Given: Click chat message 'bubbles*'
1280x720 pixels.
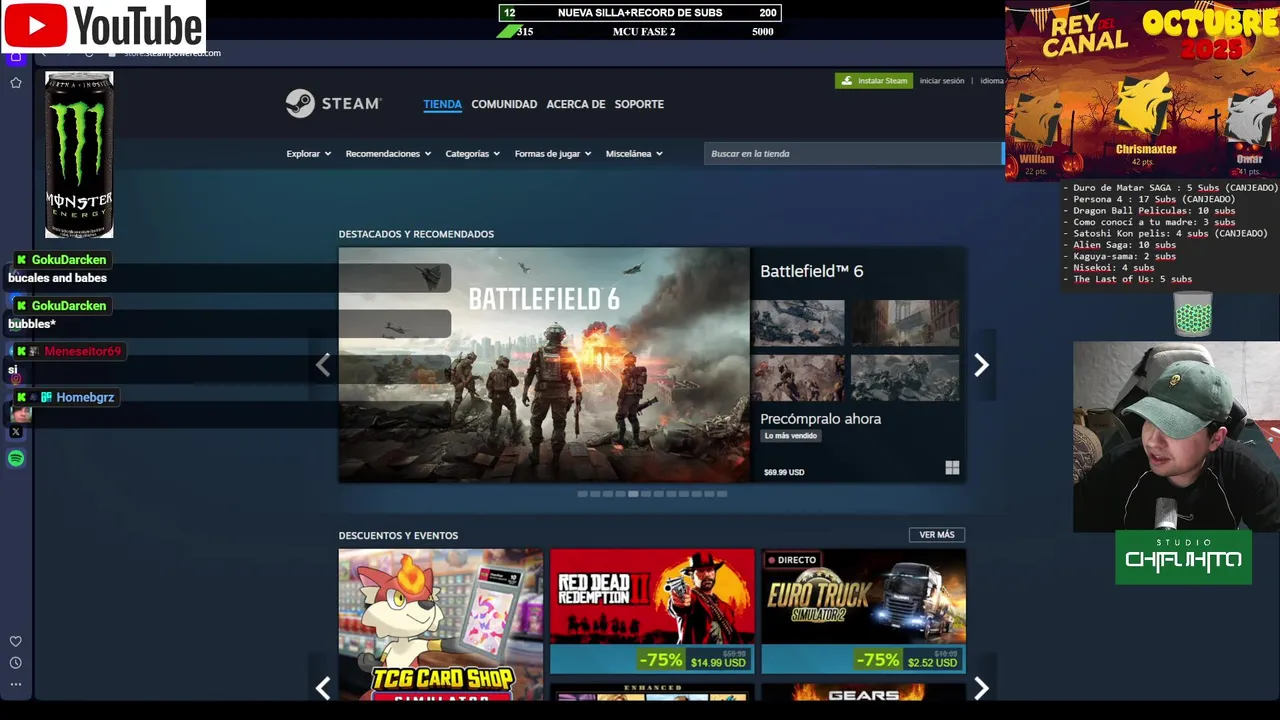Looking at the screenshot, I should click(x=32, y=324).
